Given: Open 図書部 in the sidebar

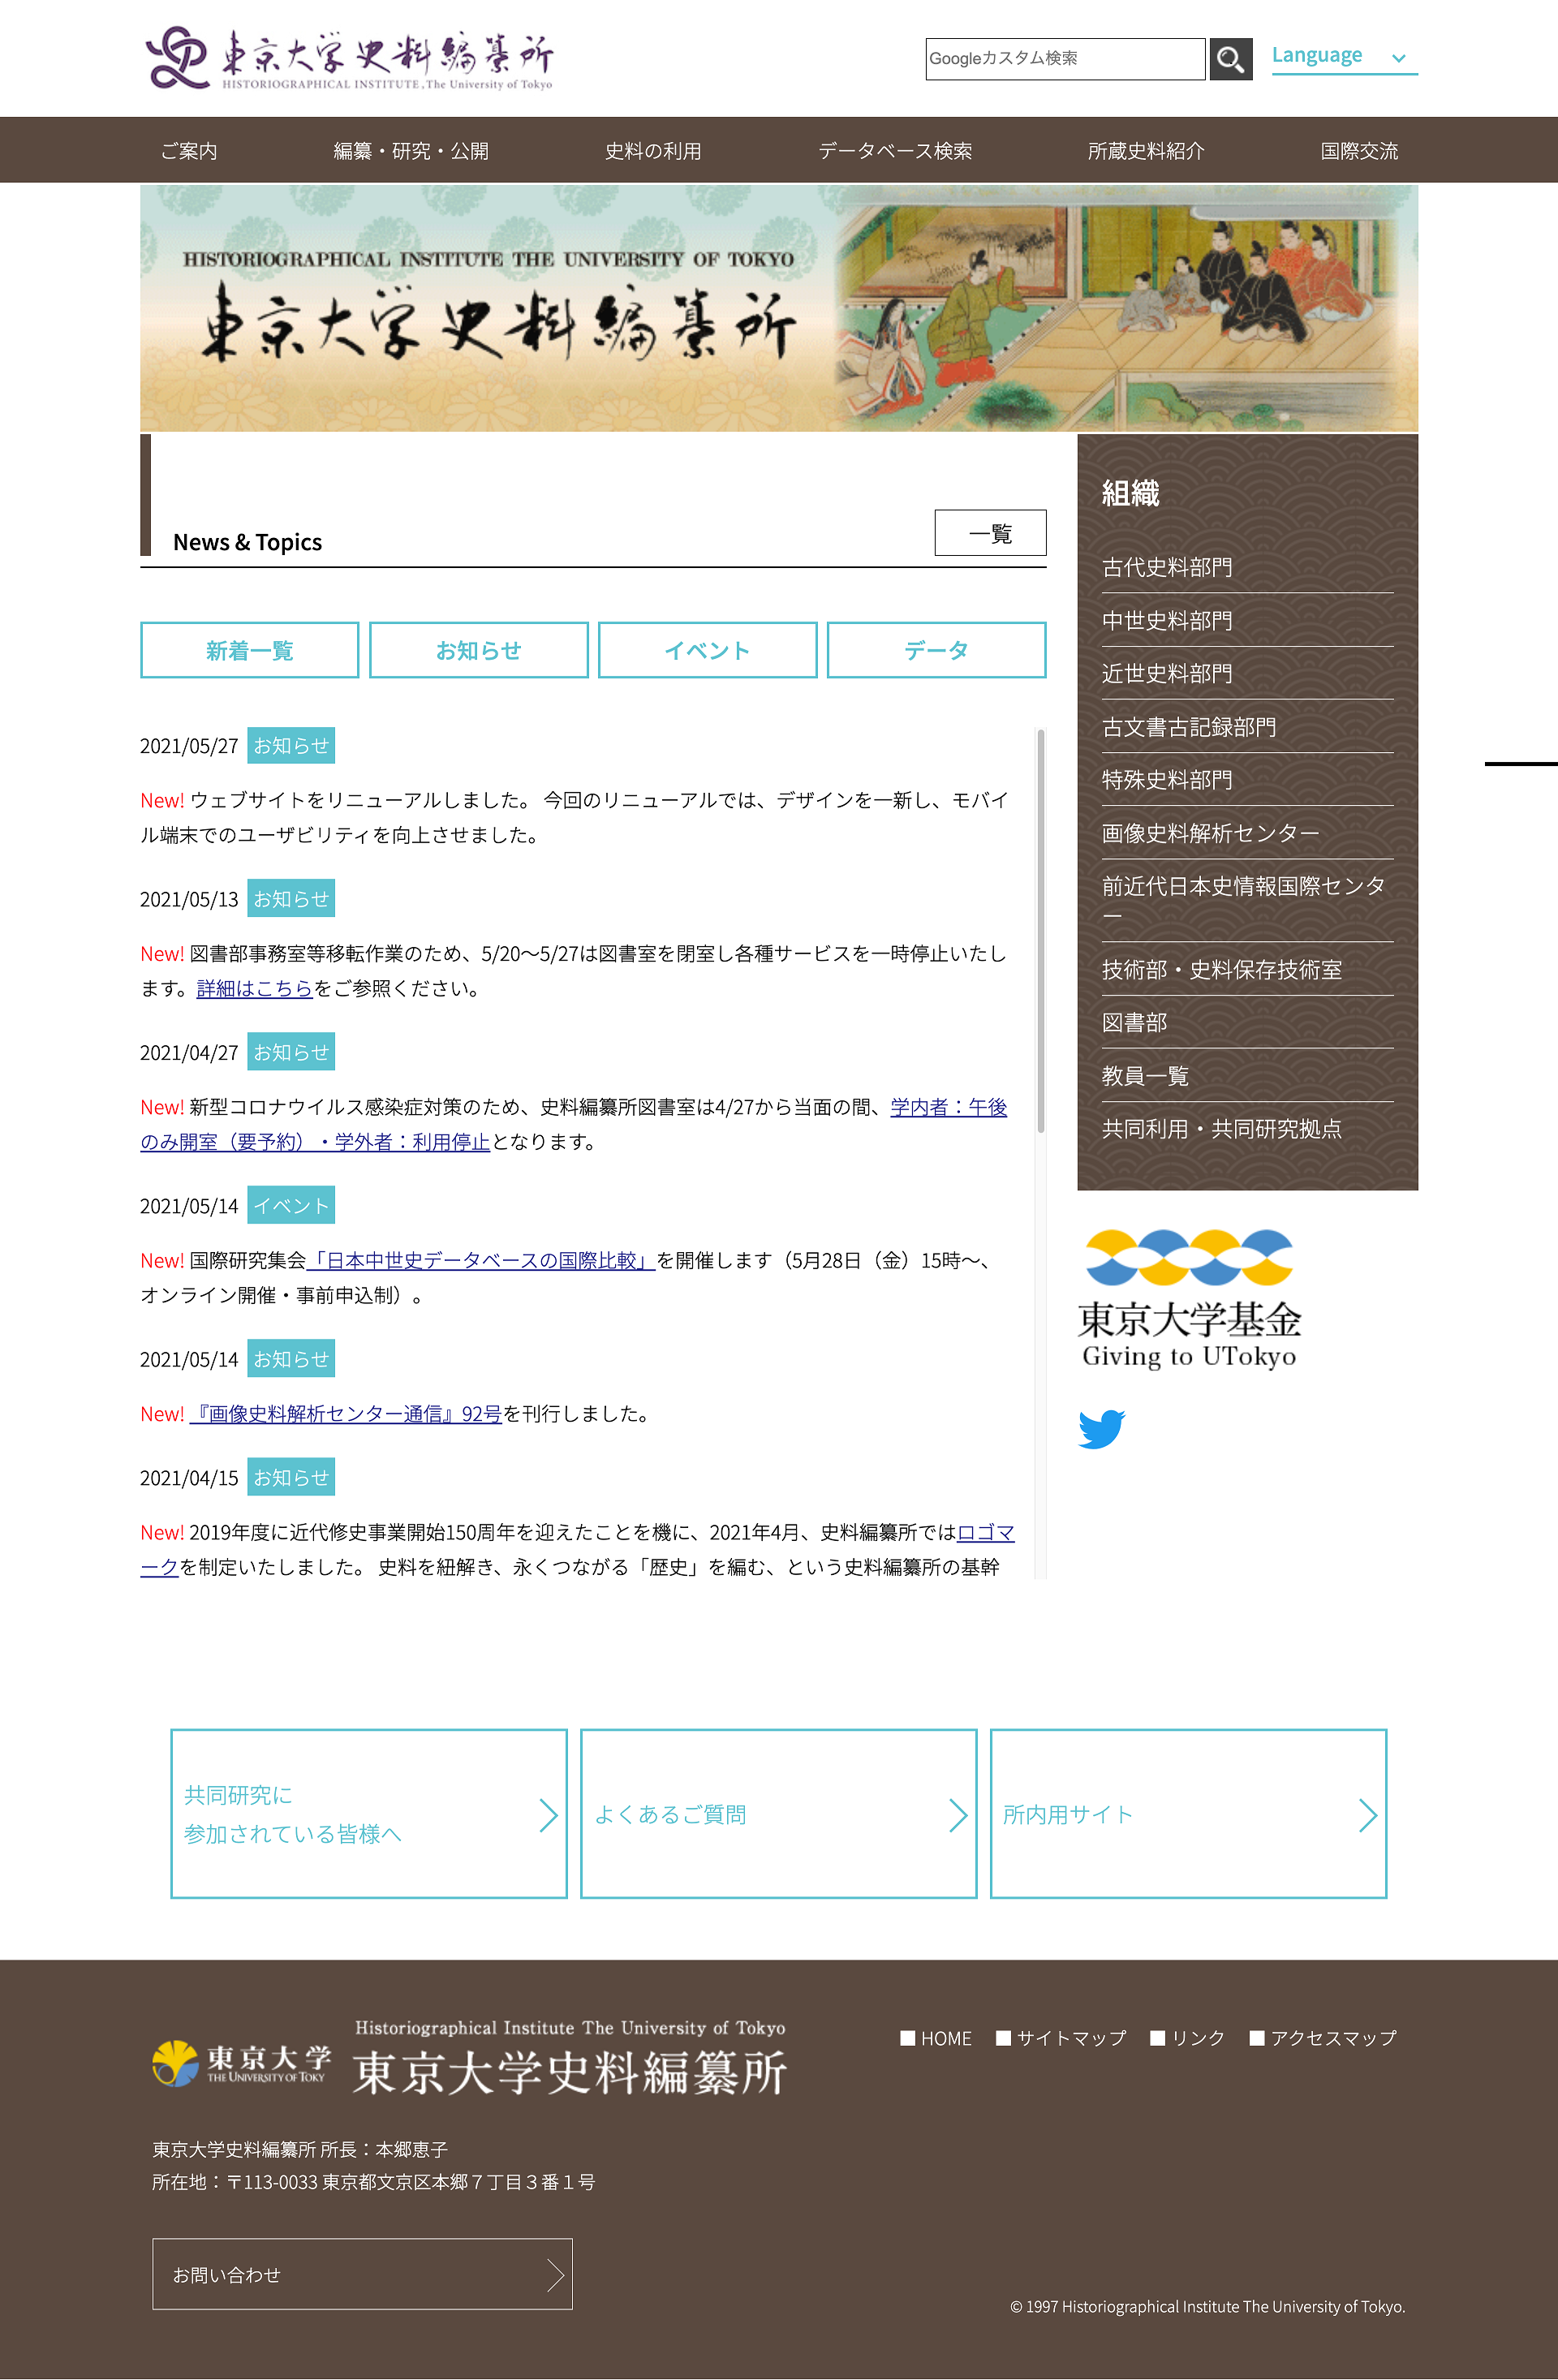Looking at the screenshot, I should pyautogui.click(x=1247, y=1022).
